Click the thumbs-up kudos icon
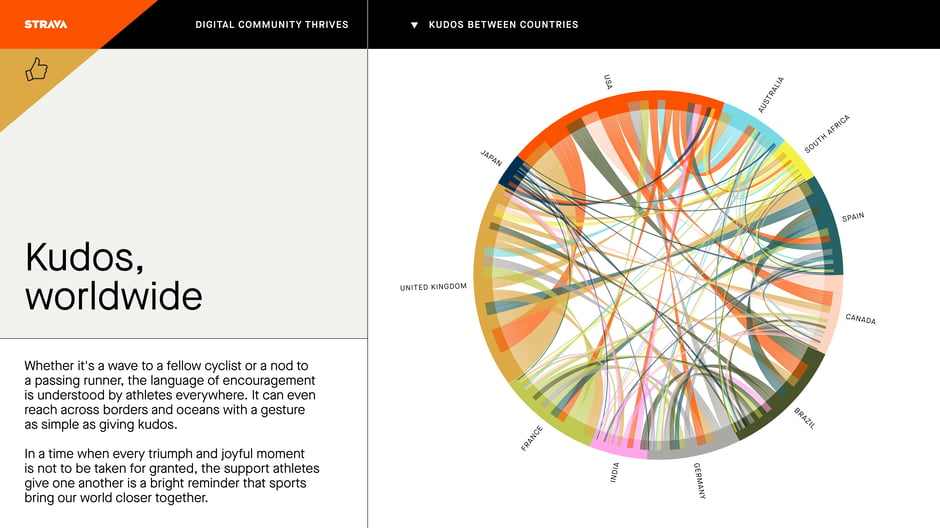This screenshot has height=528, width=940. tap(37, 69)
